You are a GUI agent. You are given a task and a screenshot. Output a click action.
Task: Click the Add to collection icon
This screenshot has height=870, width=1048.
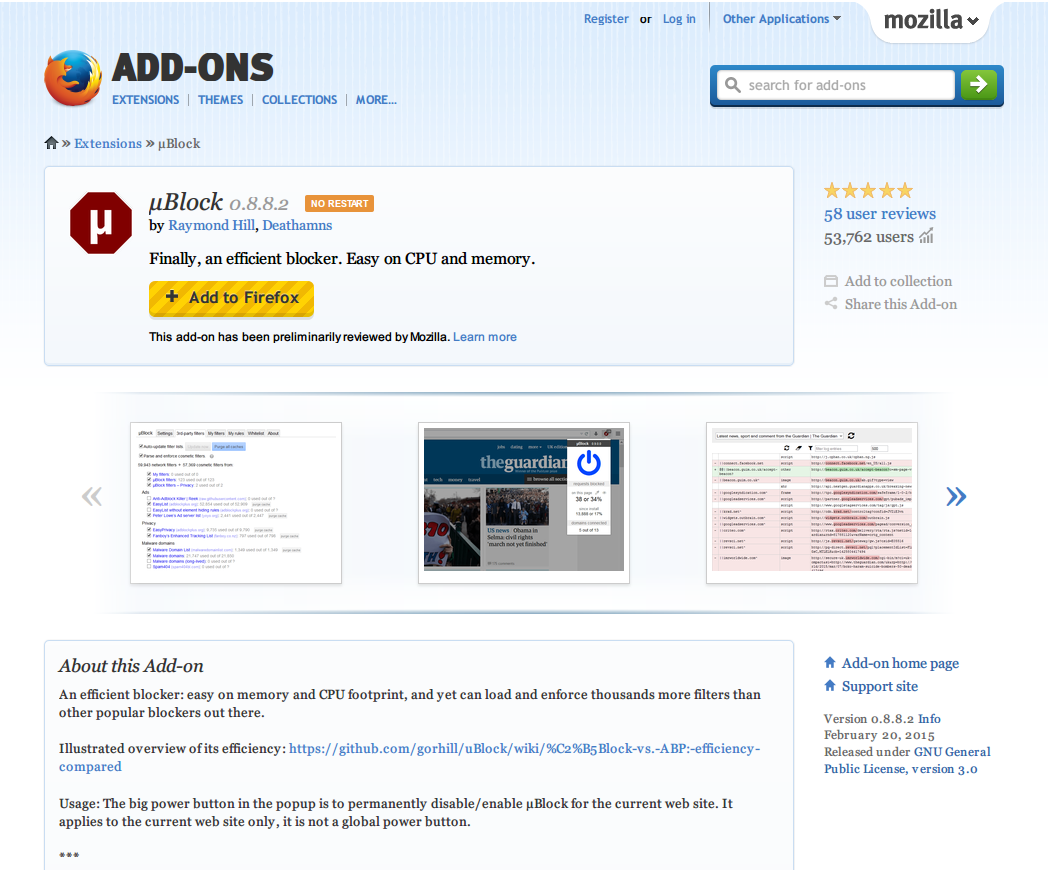point(831,281)
